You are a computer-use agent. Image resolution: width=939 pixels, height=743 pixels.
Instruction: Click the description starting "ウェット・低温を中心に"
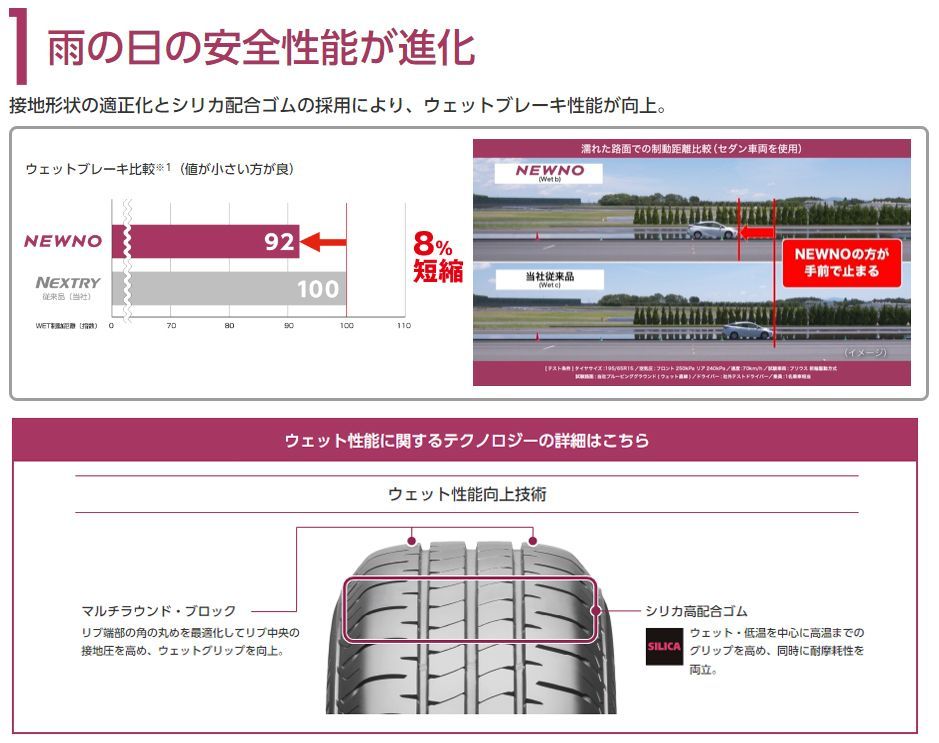point(777,651)
